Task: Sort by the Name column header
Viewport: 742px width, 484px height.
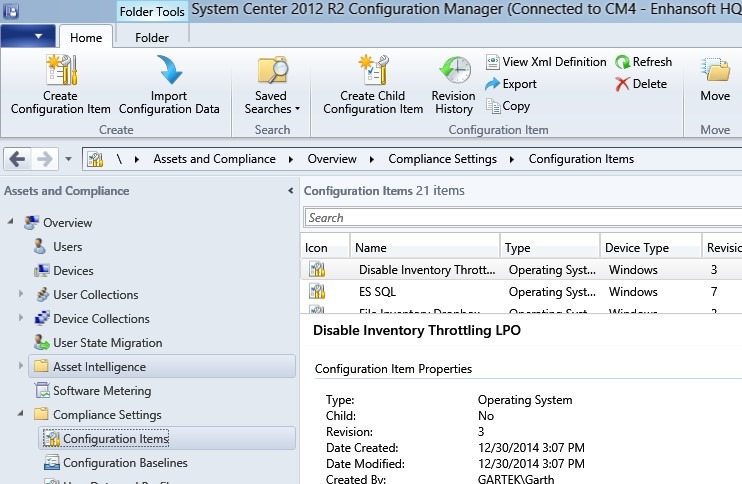Action: [x=424, y=247]
